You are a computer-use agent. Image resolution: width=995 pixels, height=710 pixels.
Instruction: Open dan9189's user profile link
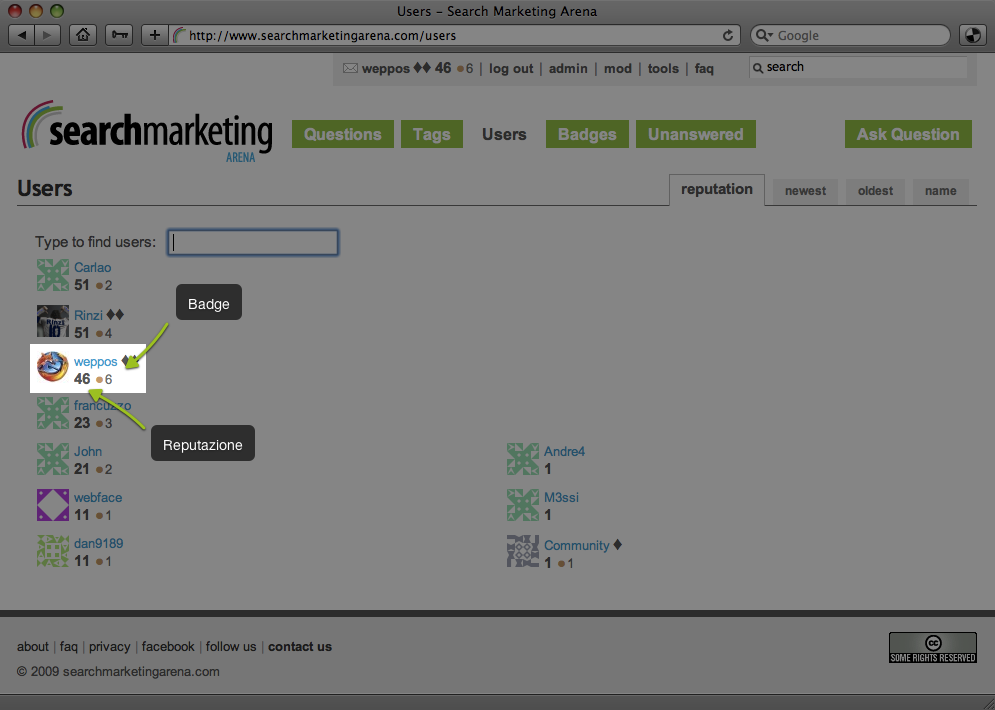(x=98, y=544)
